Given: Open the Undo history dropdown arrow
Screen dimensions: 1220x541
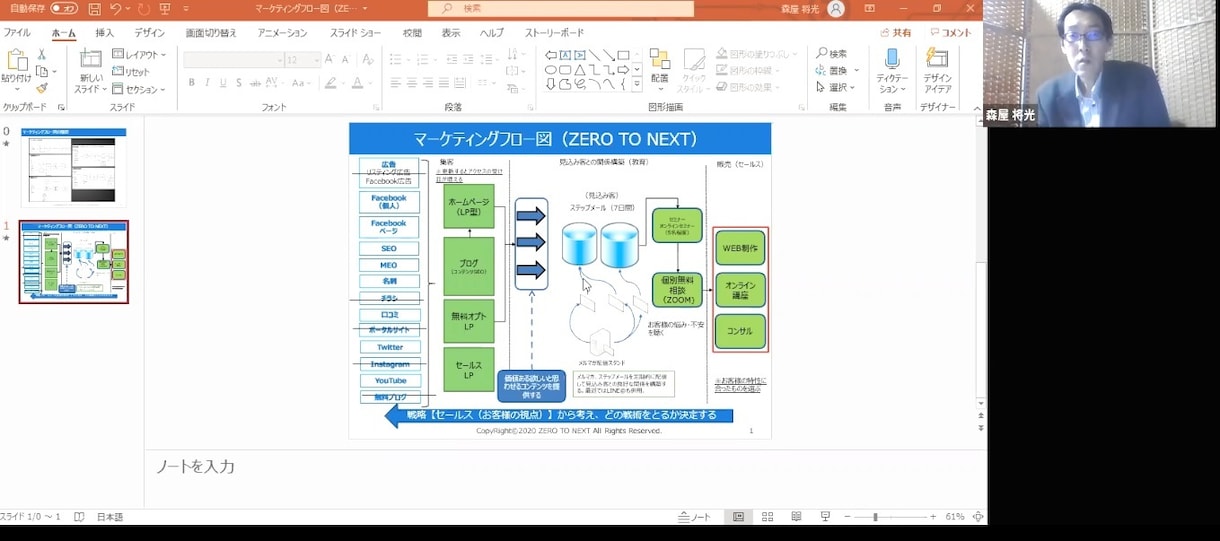Looking at the screenshot, I should click(x=130, y=9).
